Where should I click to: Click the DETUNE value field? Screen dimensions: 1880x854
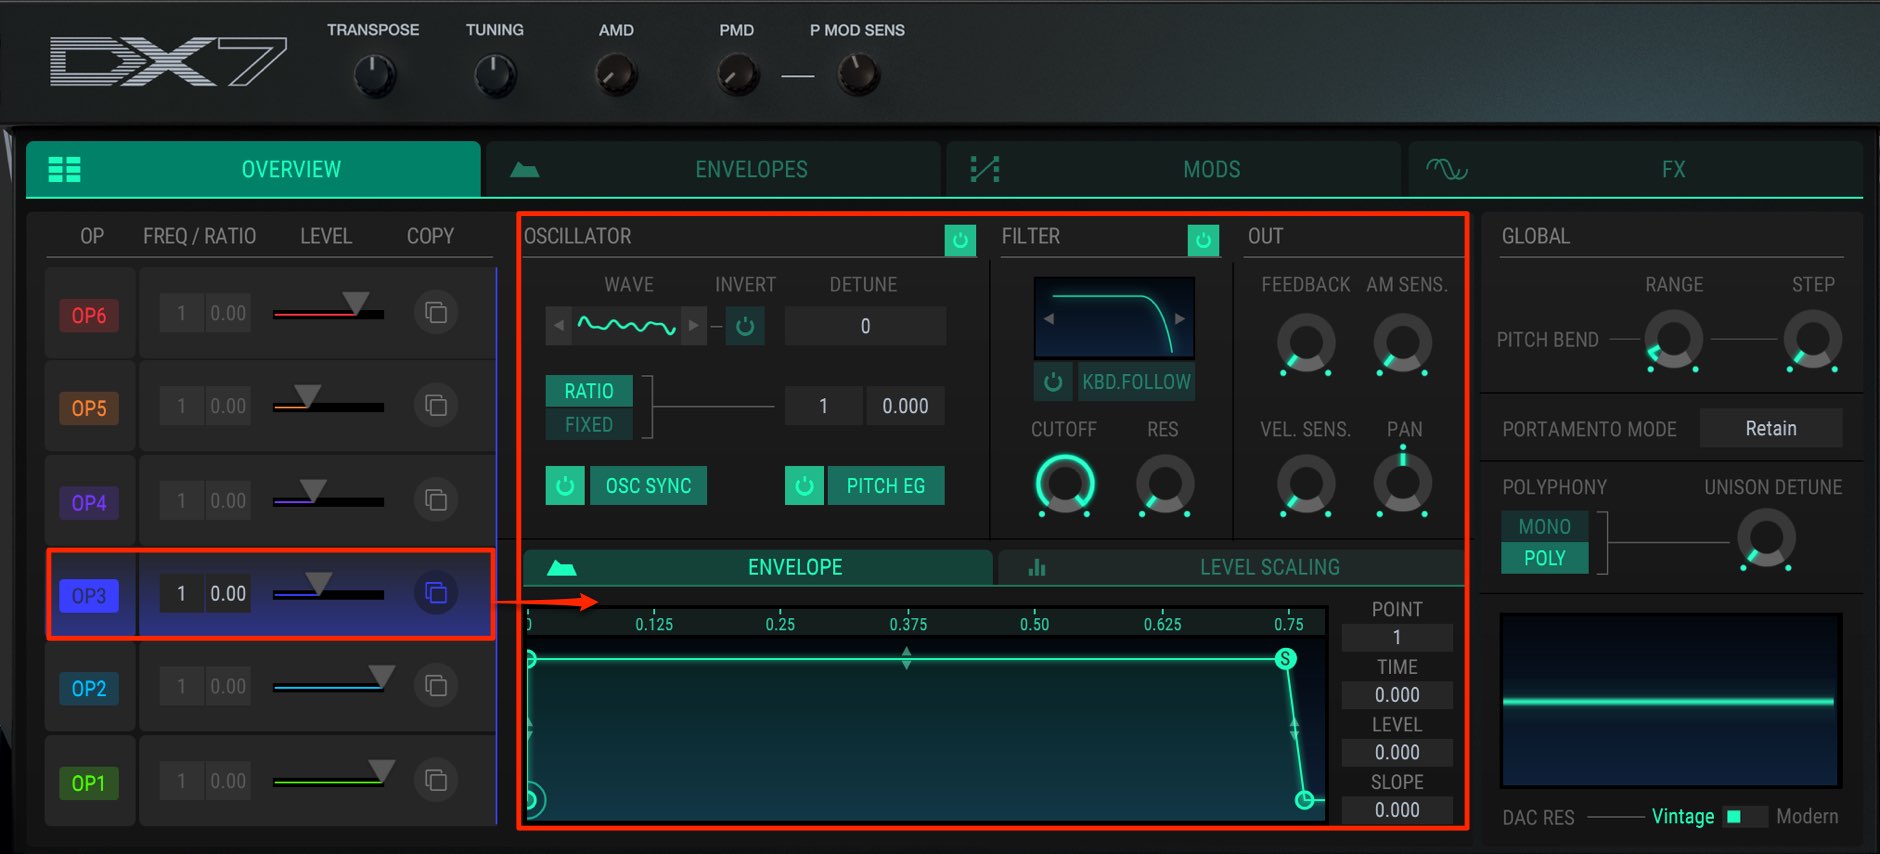pos(865,326)
